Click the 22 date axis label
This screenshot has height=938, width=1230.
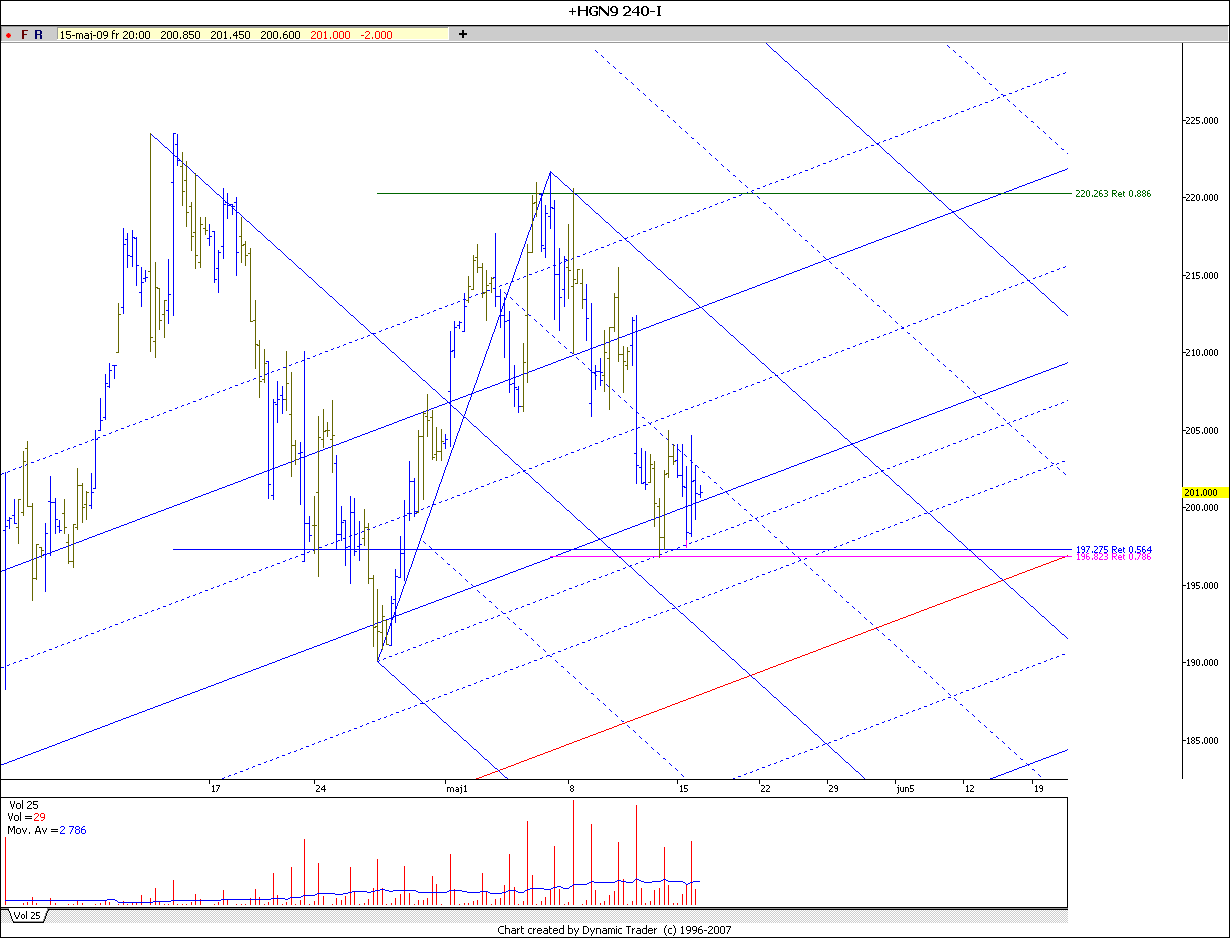click(x=765, y=788)
